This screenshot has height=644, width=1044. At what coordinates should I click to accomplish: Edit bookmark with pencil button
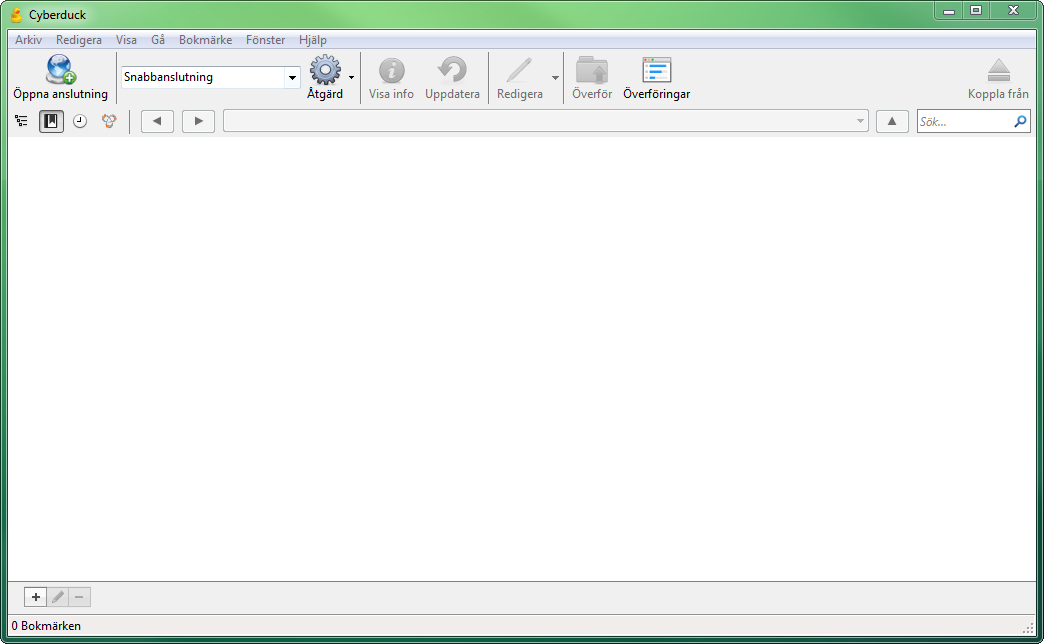tap(58, 597)
